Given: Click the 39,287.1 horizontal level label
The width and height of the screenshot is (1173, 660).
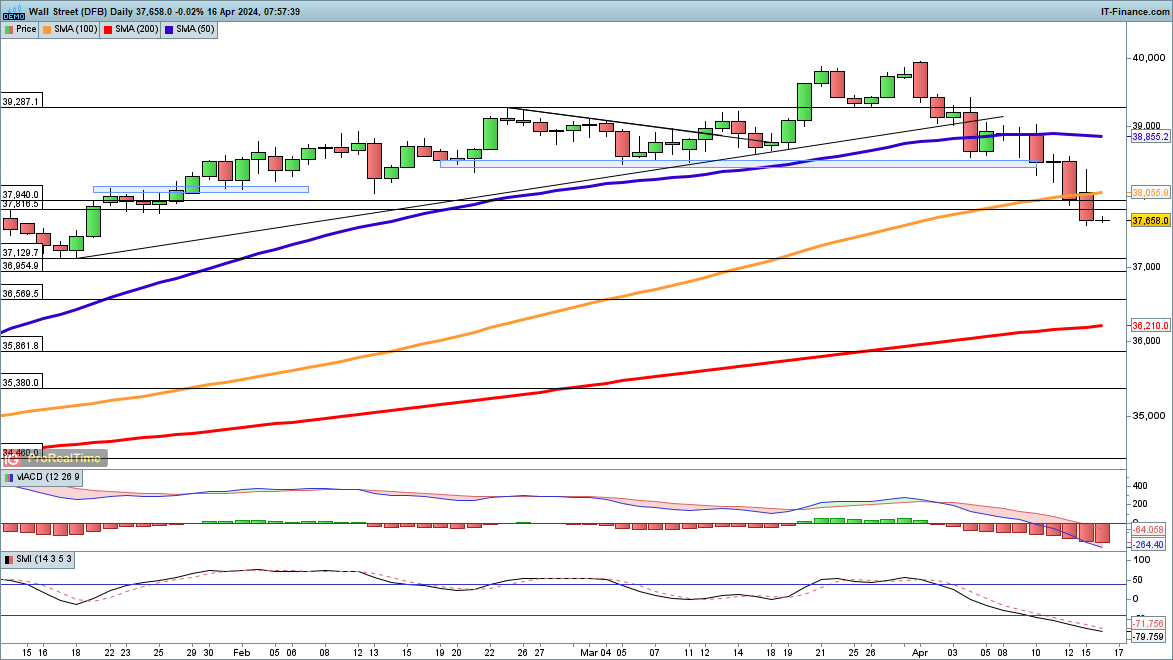Looking at the screenshot, I should click(21, 102).
